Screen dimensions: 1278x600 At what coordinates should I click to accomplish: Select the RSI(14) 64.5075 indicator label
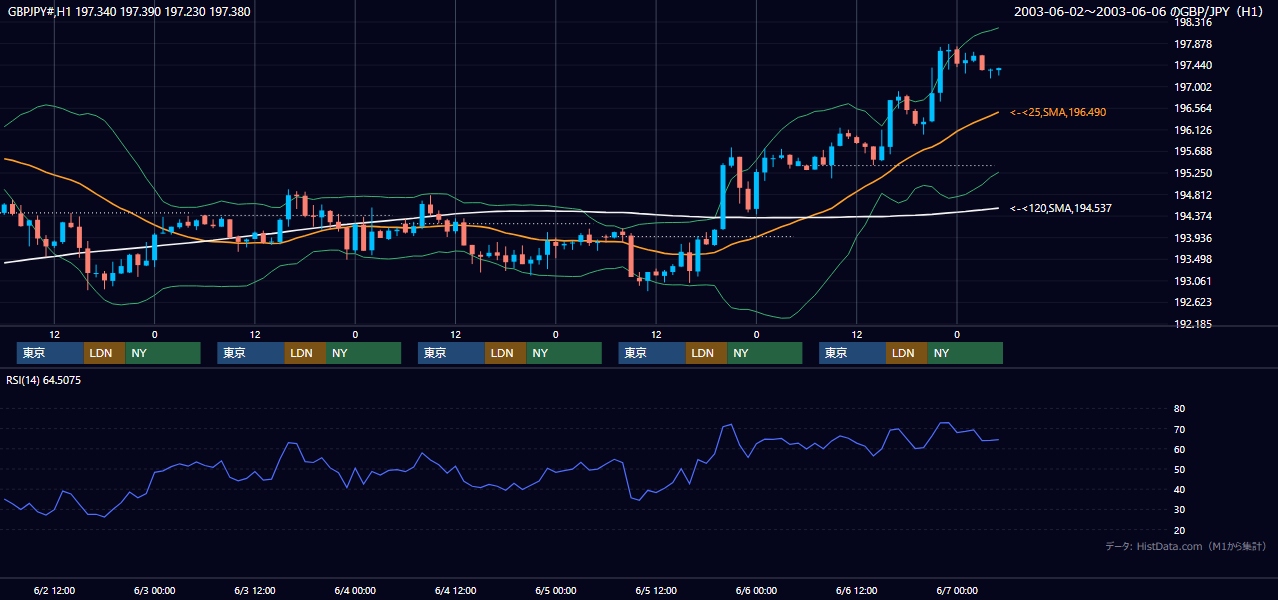[44, 380]
